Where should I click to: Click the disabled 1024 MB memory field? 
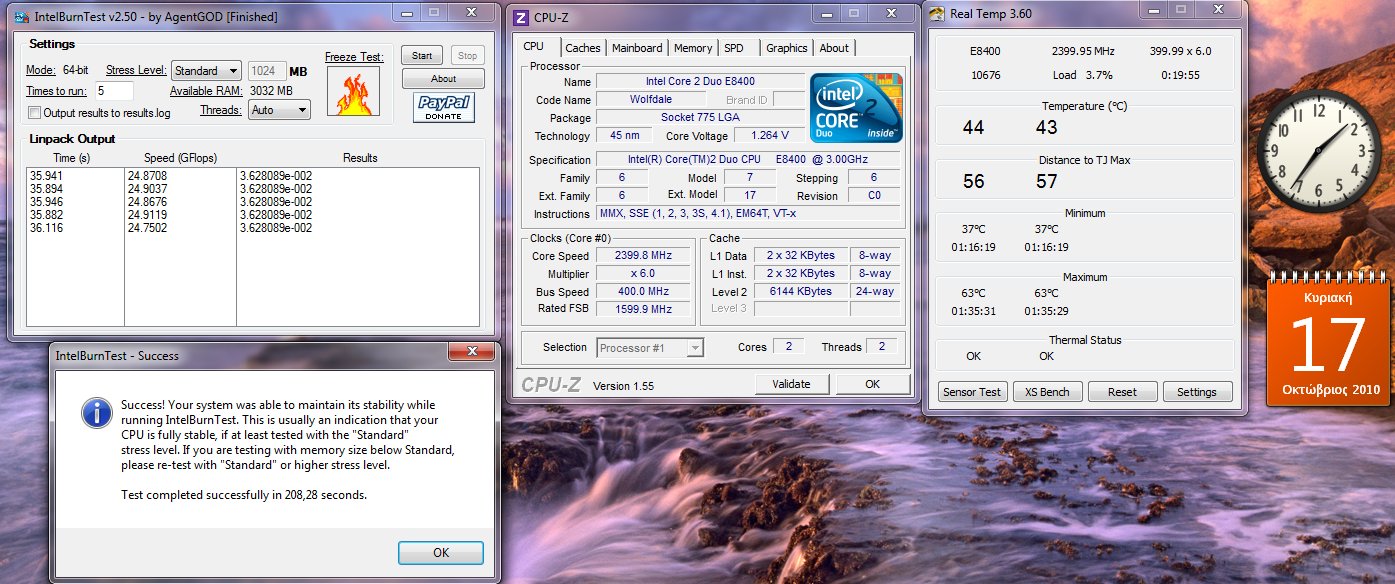click(266, 71)
